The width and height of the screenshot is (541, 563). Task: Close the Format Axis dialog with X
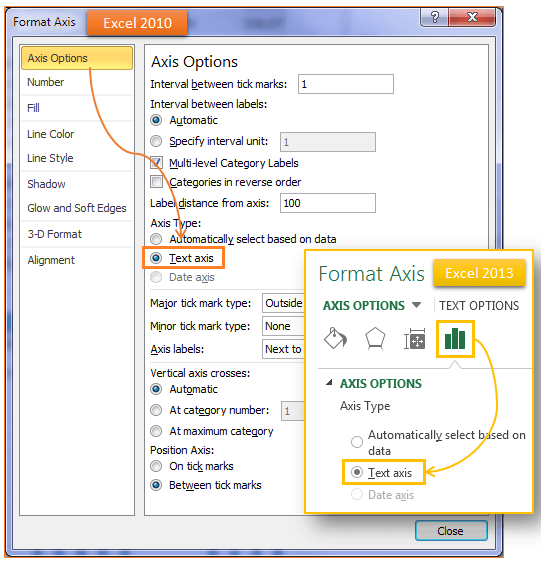[472, 17]
